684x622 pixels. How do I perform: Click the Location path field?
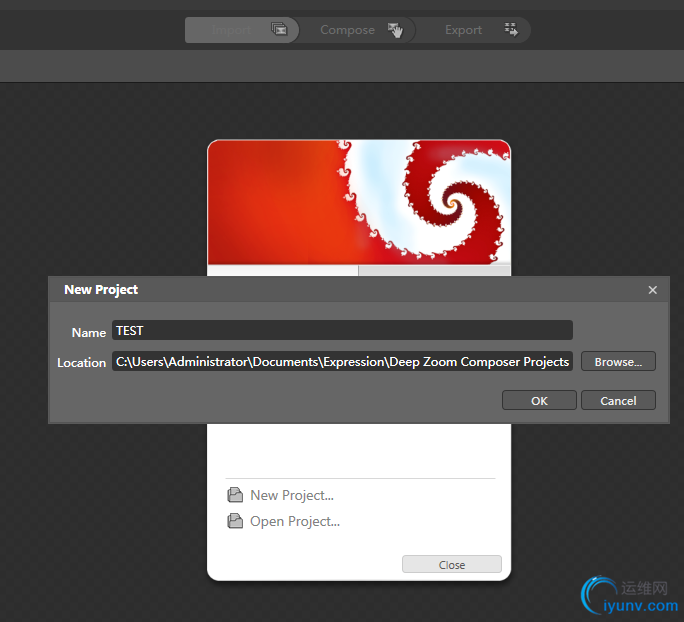click(342, 361)
